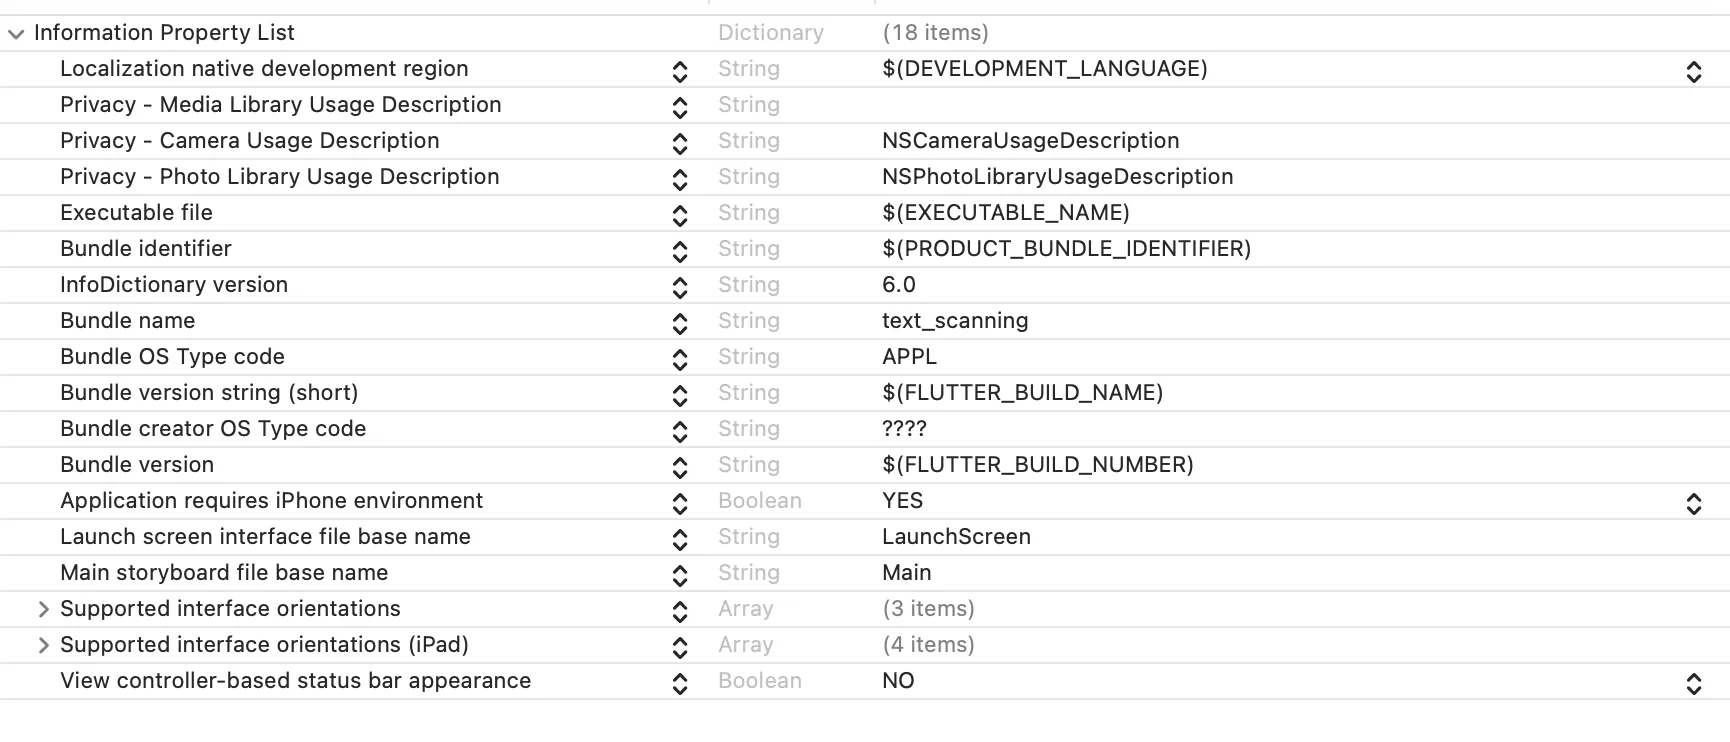Click the String type of Bundle creator OS Type code
This screenshot has width=1730, height=742.
click(749, 429)
